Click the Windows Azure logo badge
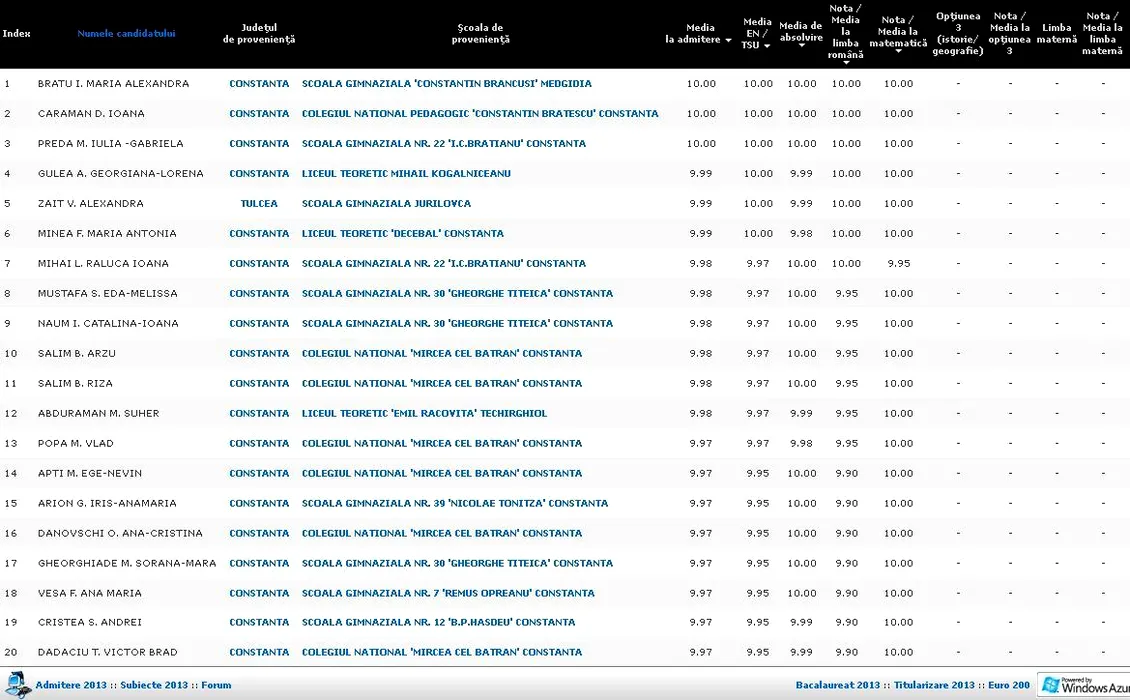This screenshot has height=700, width=1130. click(x=1084, y=685)
